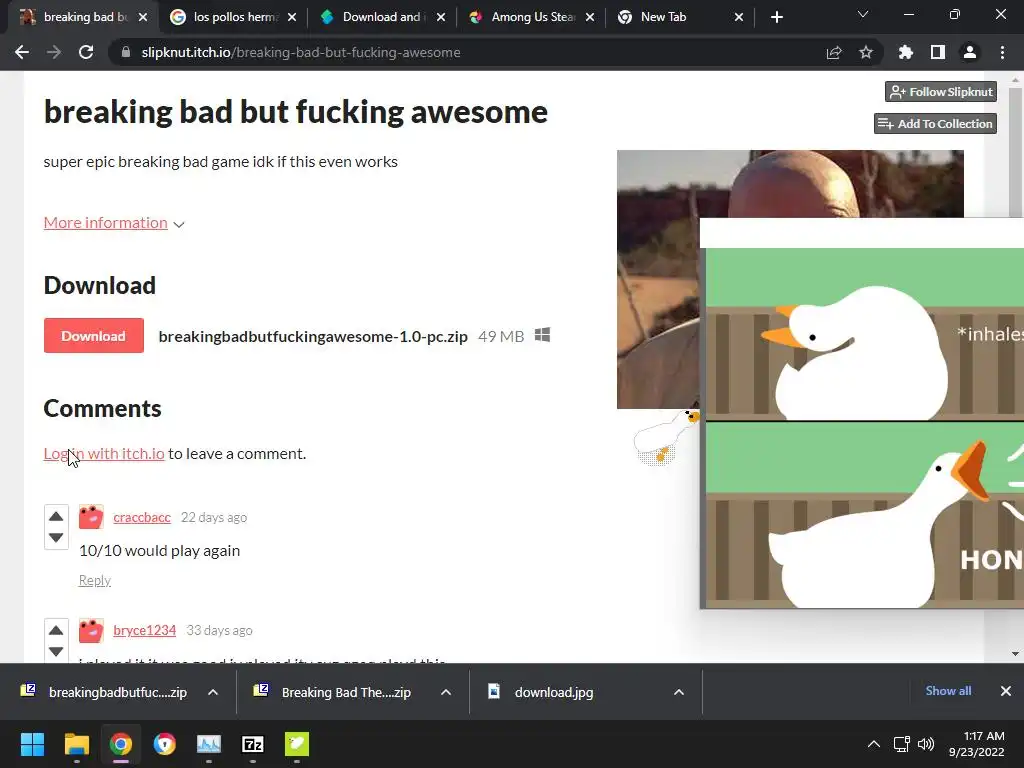Open the green app on taskbar
The height and width of the screenshot is (768, 1024).
point(296,744)
